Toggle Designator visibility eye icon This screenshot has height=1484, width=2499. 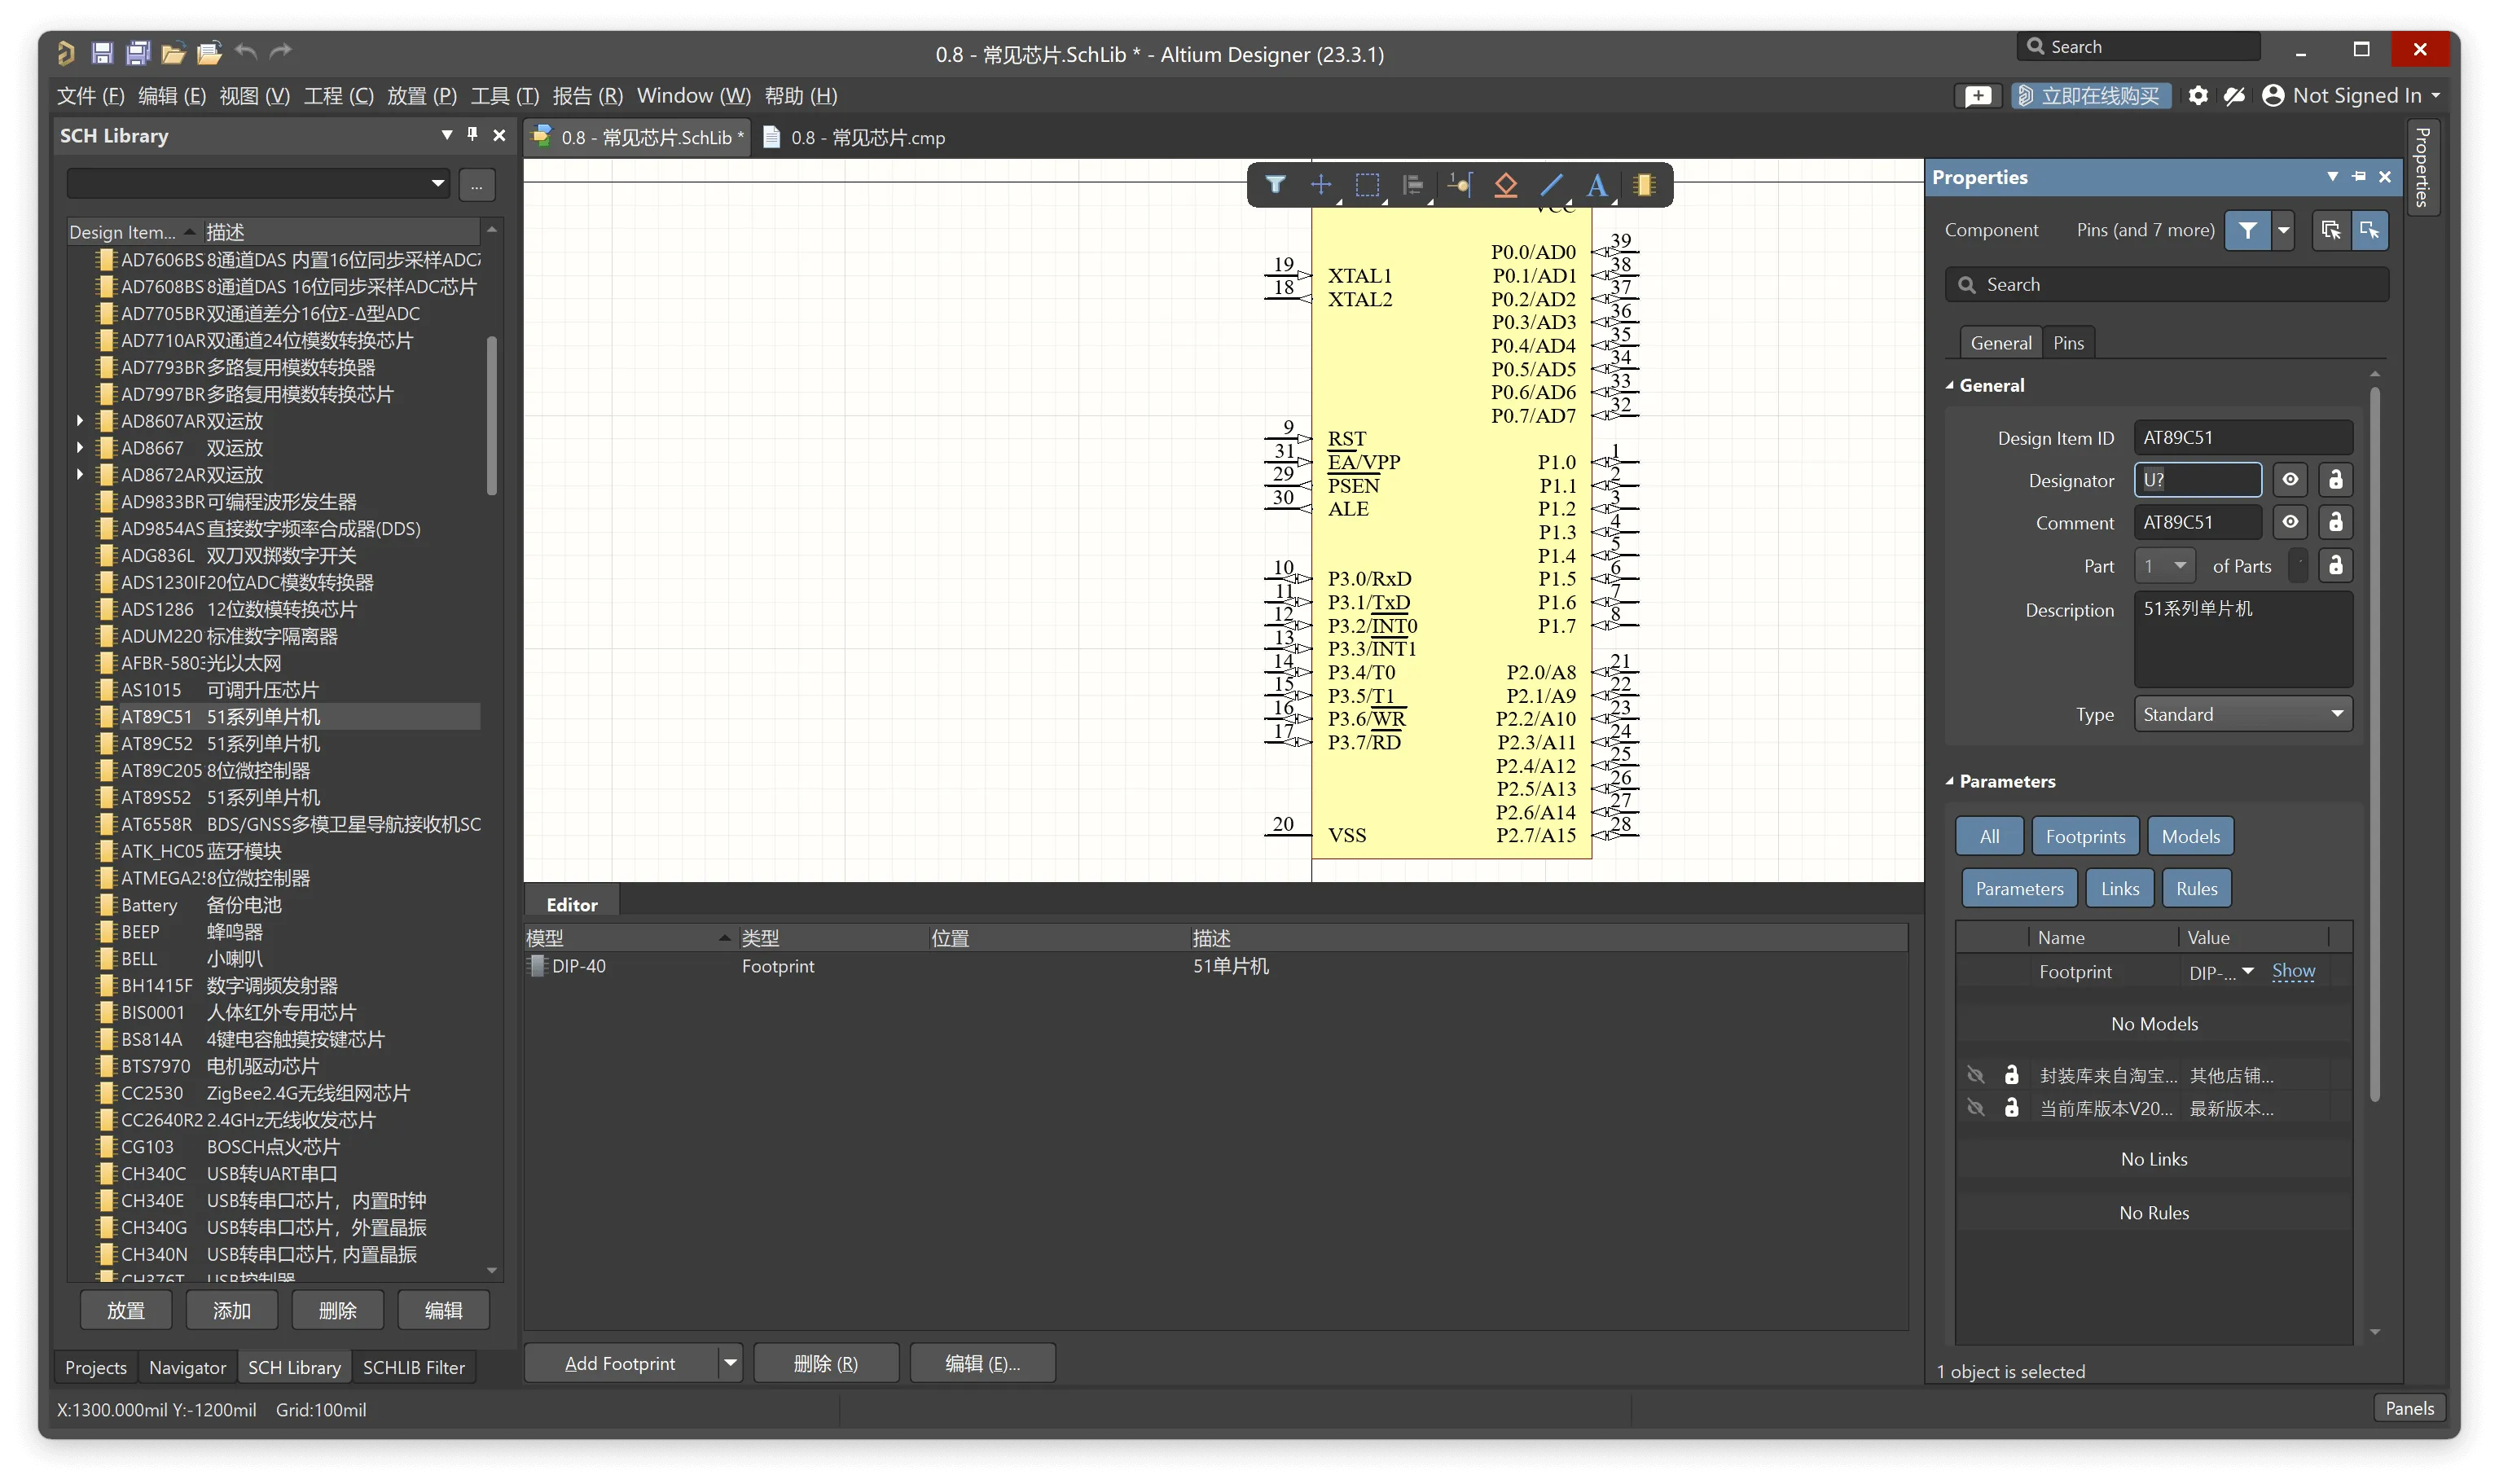pyautogui.click(x=2290, y=480)
